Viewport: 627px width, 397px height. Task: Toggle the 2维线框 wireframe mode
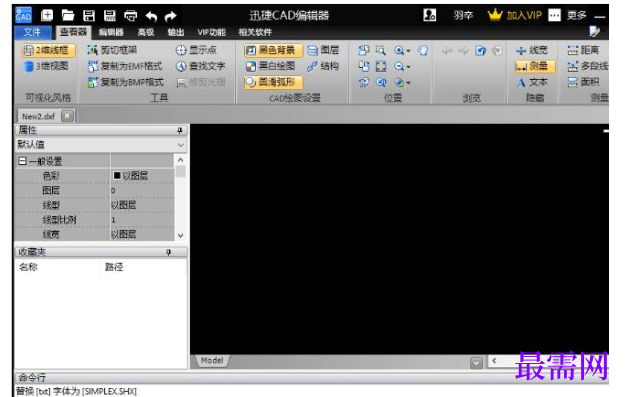coord(48,50)
